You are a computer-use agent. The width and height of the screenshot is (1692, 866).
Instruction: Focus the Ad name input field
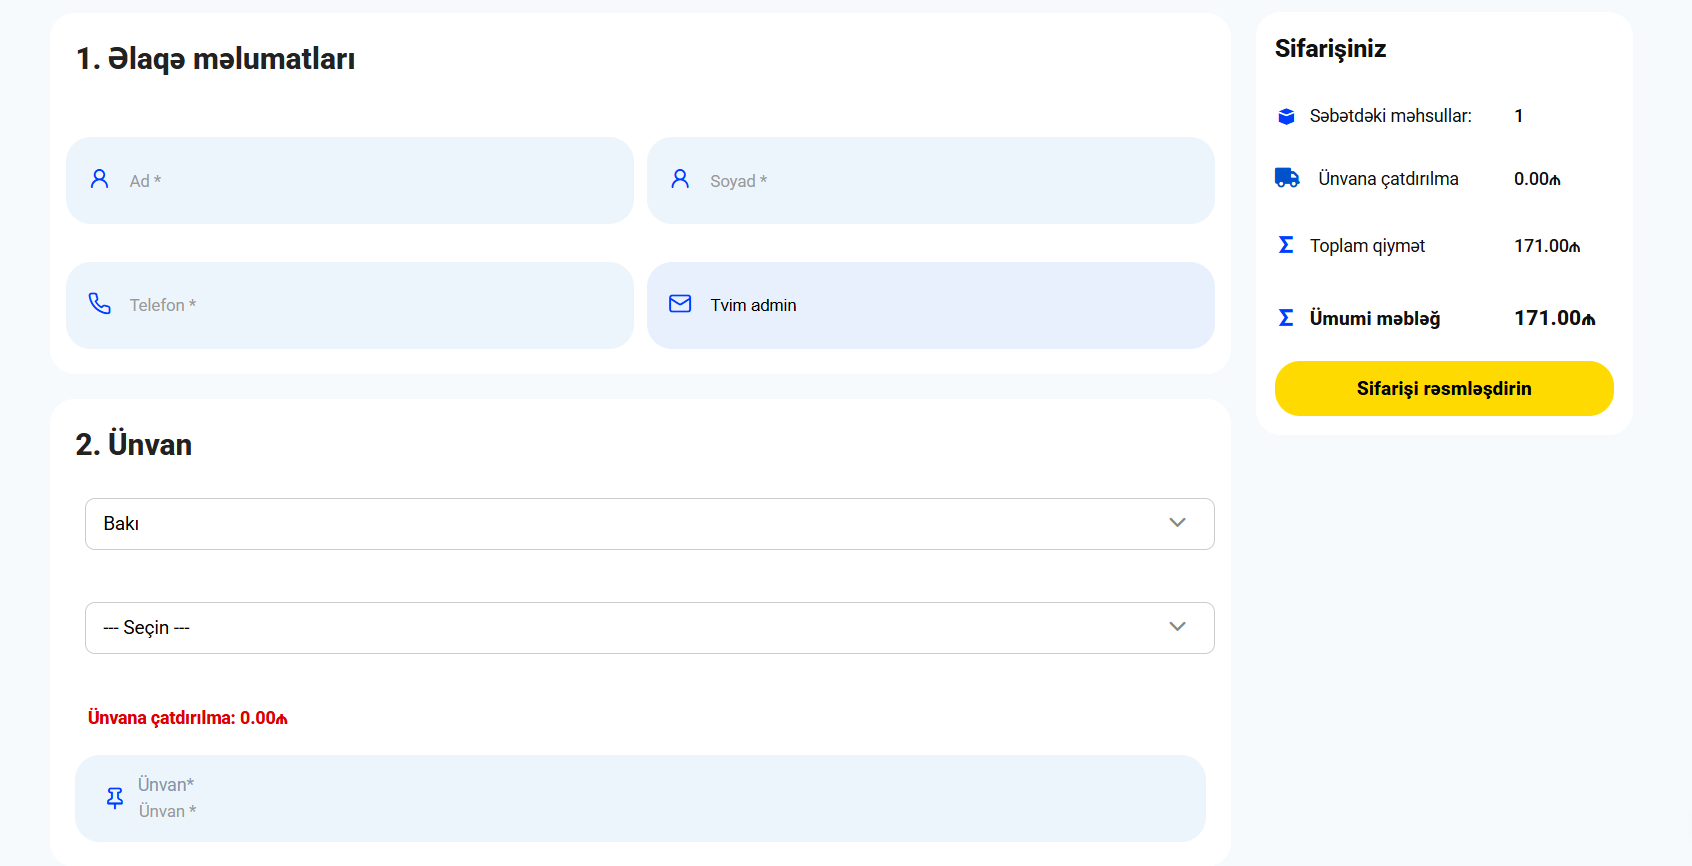coord(370,181)
